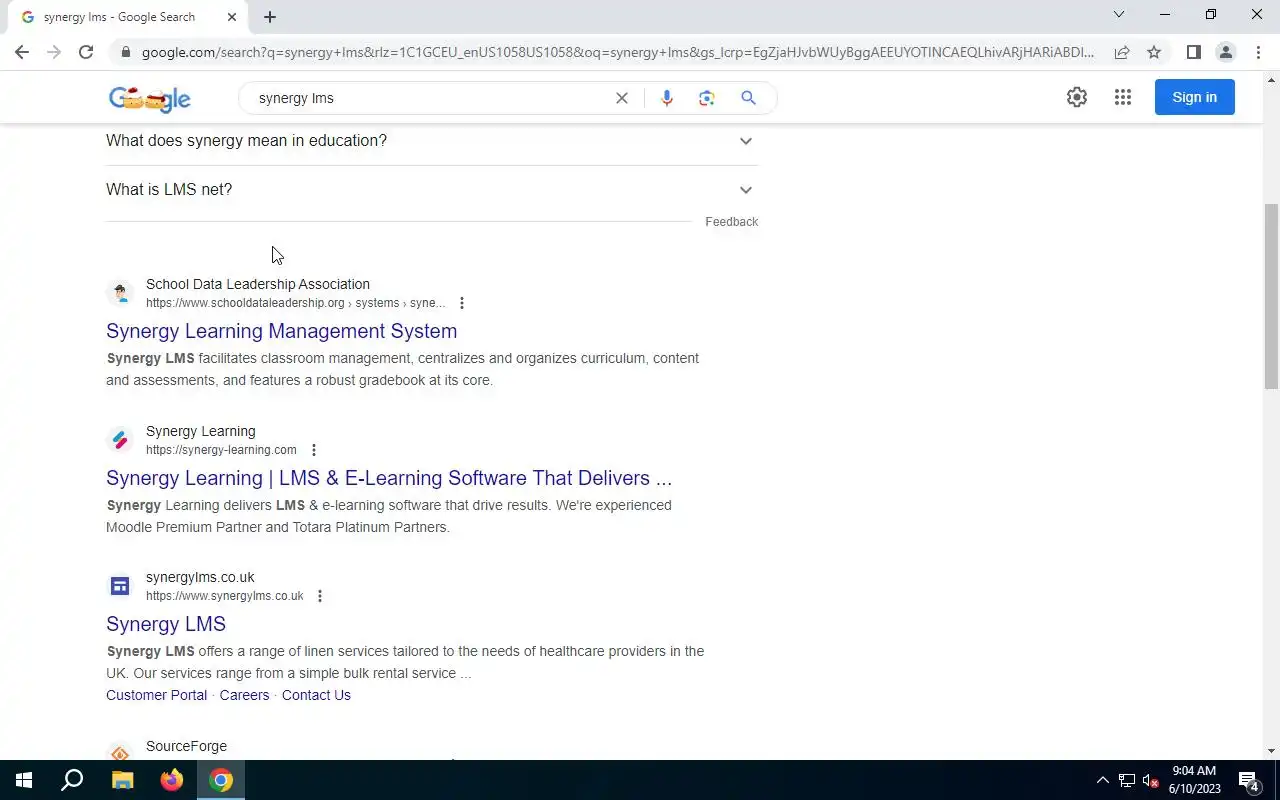Clear the search box with the X icon
The image size is (1280, 800).
tap(622, 98)
